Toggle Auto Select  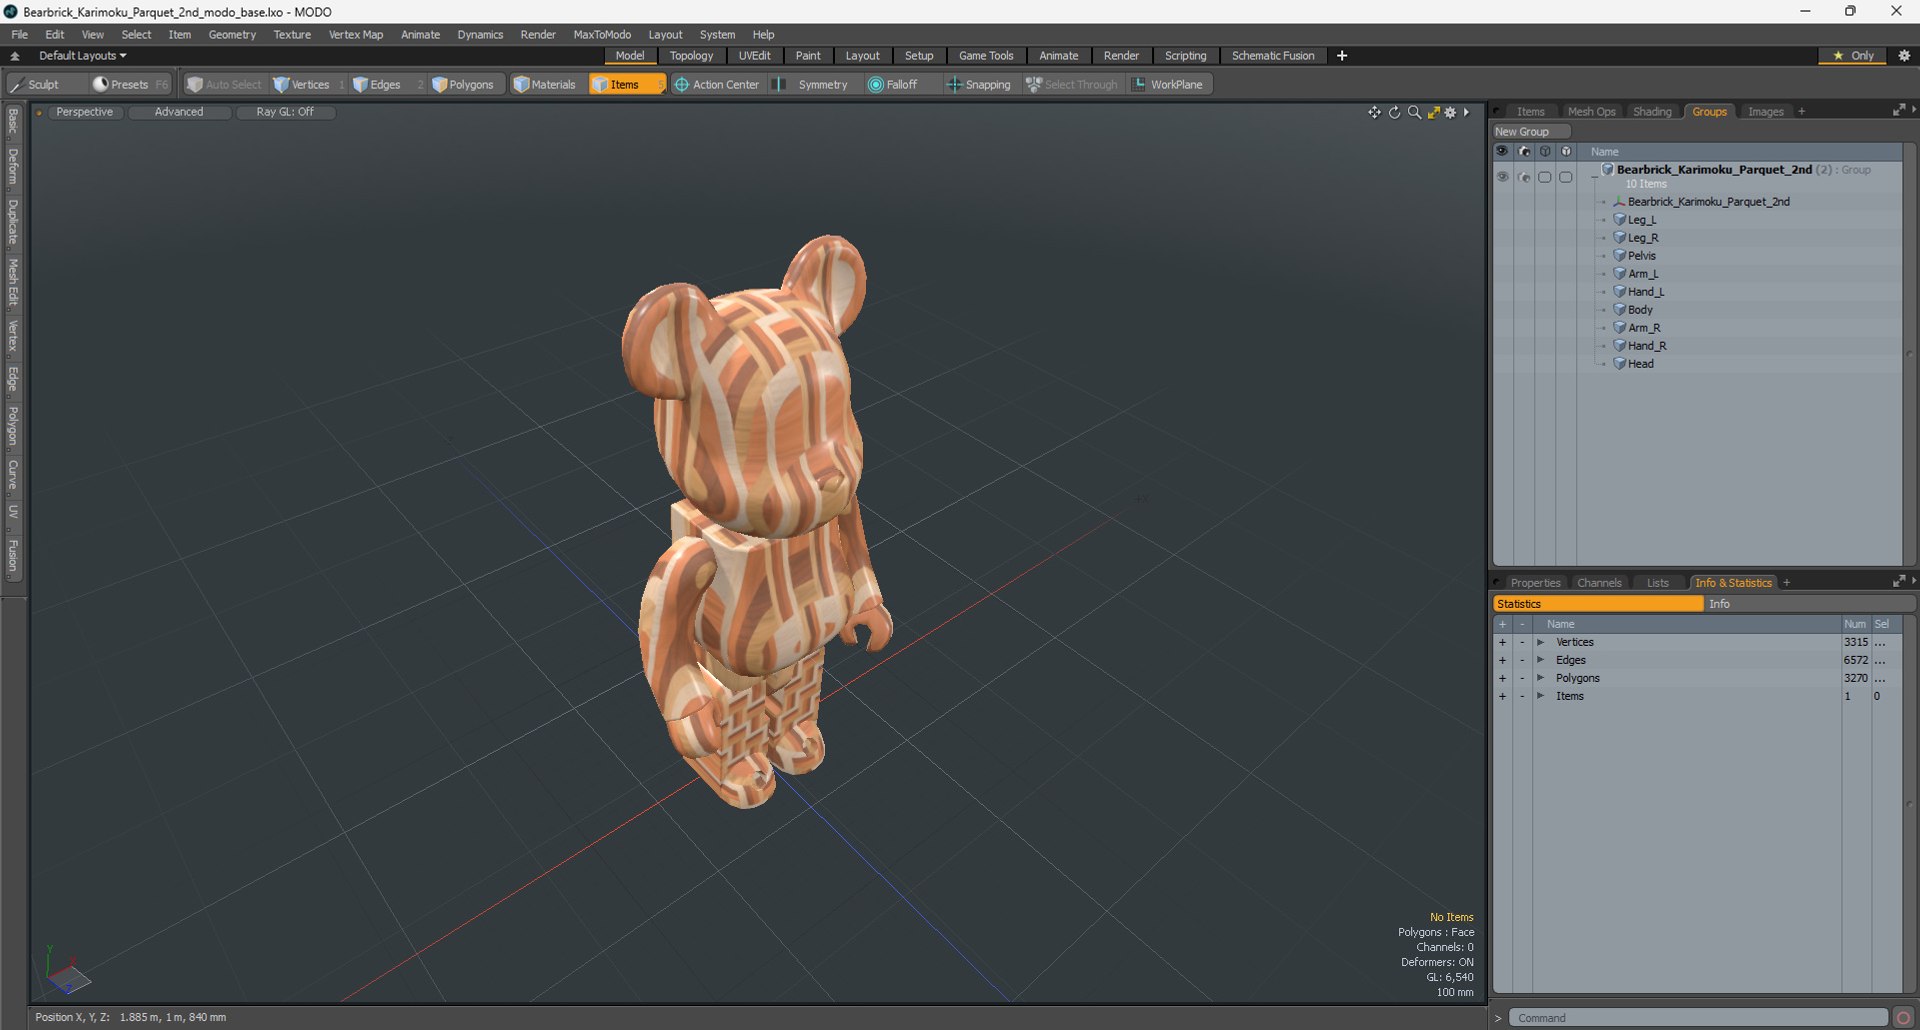pos(224,84)
